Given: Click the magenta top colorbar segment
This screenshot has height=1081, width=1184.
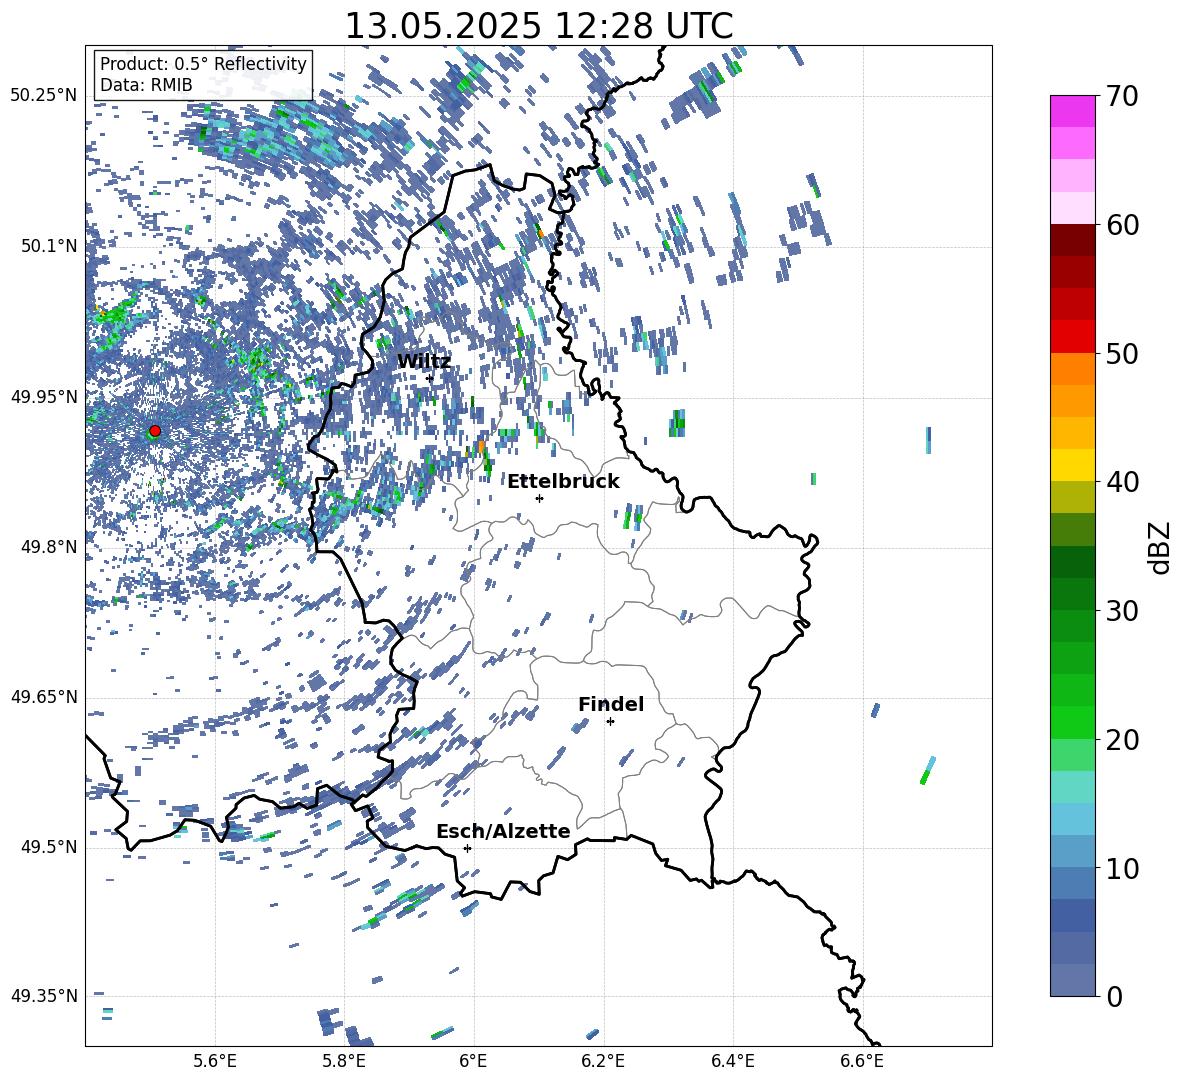Looking at the screenshot, I should [1072, 111].
